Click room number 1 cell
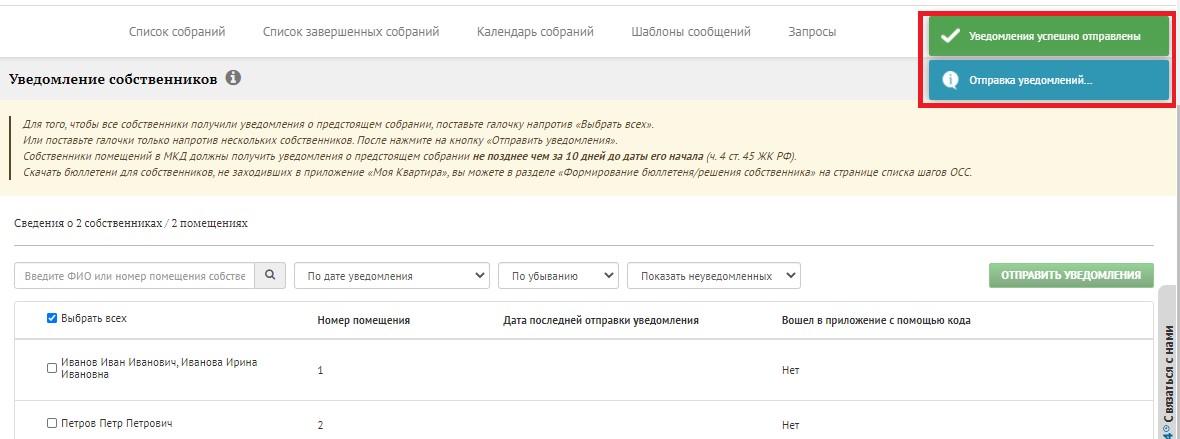 click(320, 370)
